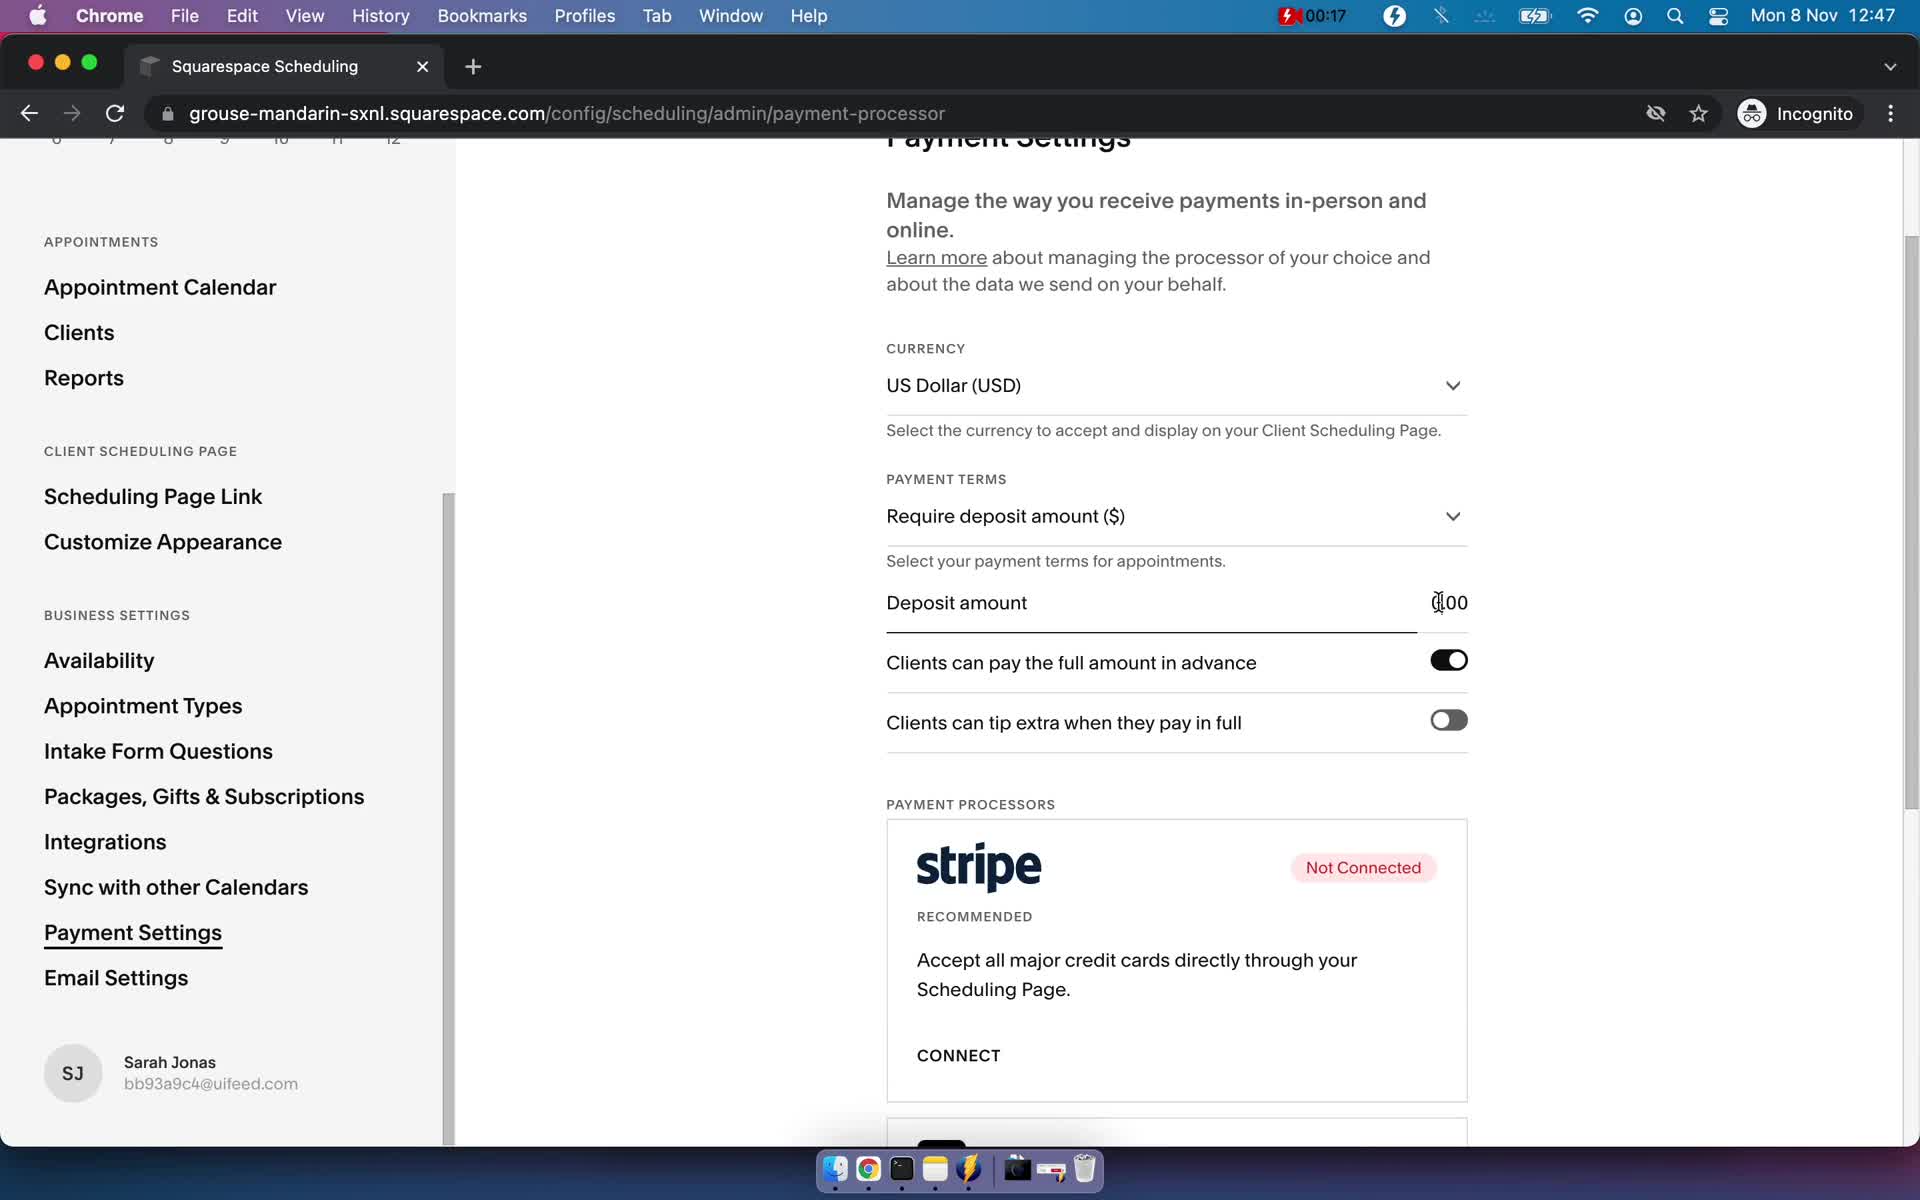Open the Trash in the dock
The height and width of the screenshot is (1200, 1920).
(x=1084, y=1169)
